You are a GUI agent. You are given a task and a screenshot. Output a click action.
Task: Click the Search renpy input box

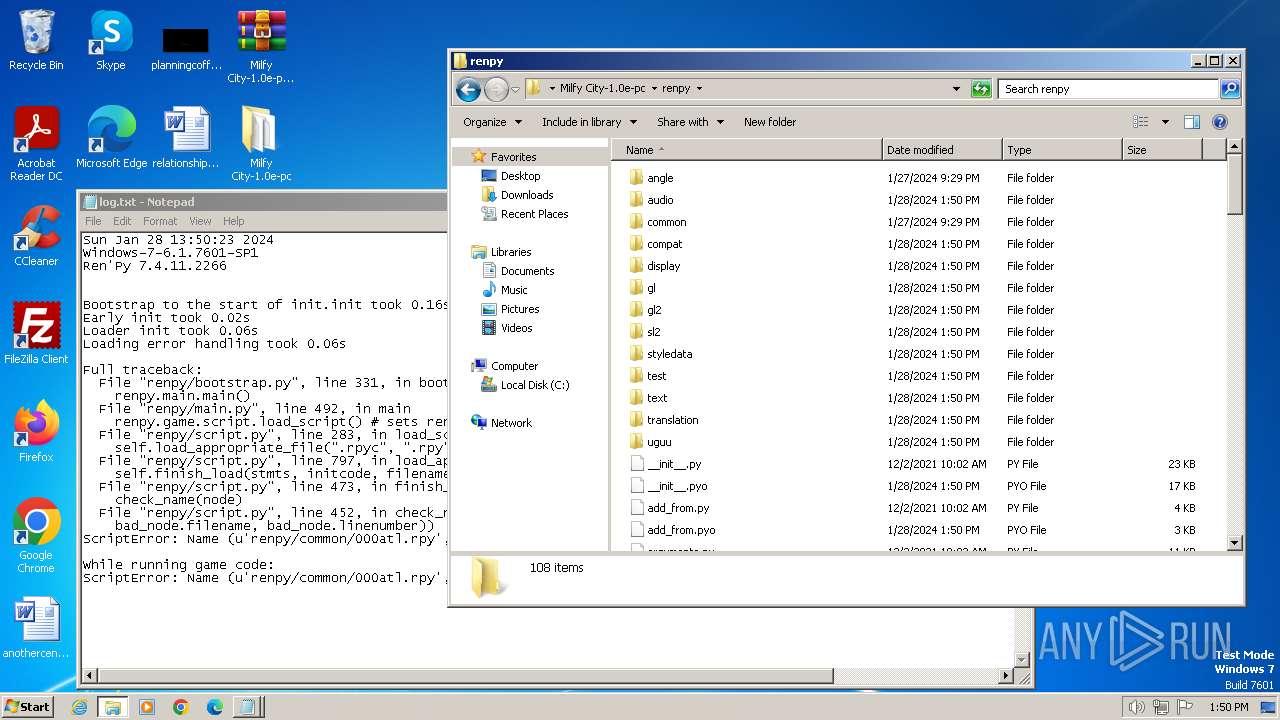coord(1108,89)
